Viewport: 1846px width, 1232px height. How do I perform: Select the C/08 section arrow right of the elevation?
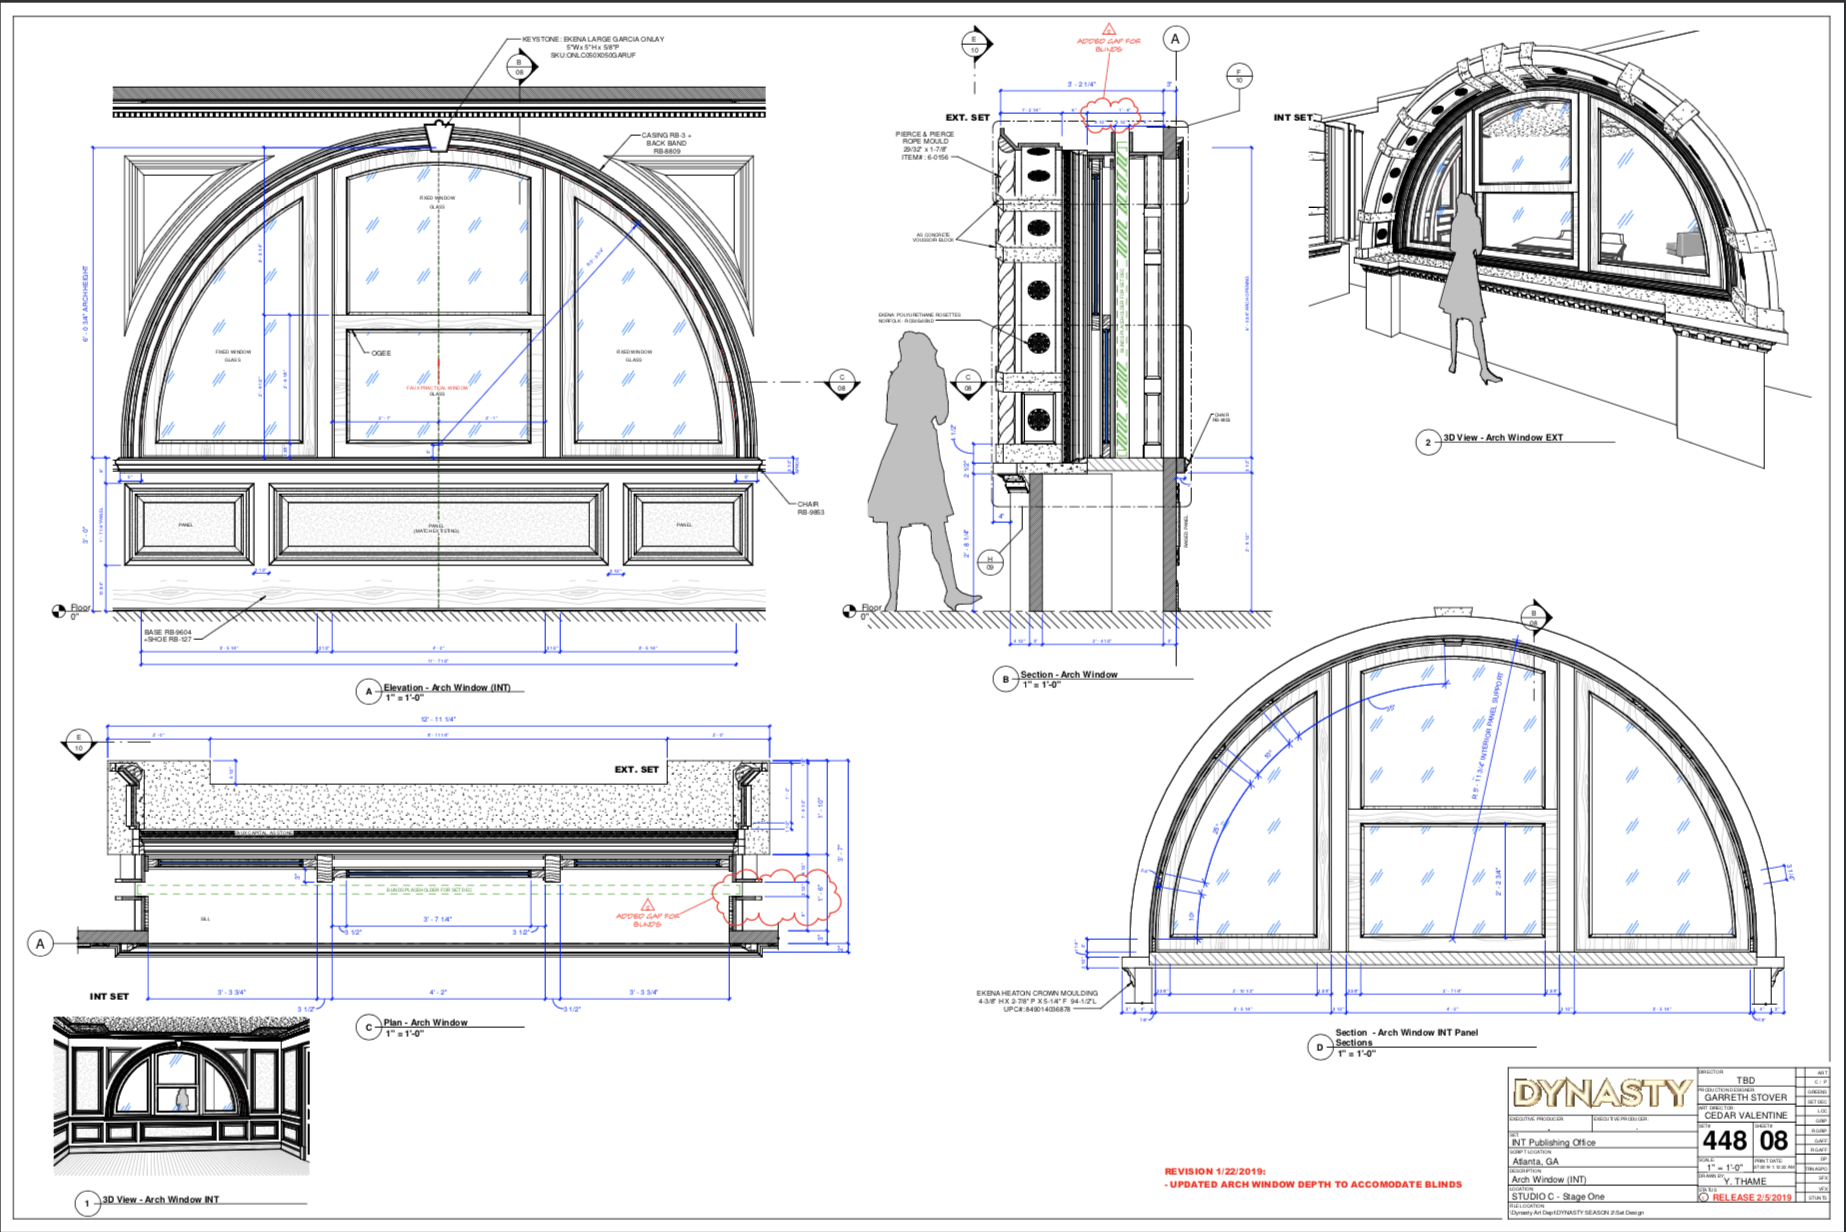(842, 383)
